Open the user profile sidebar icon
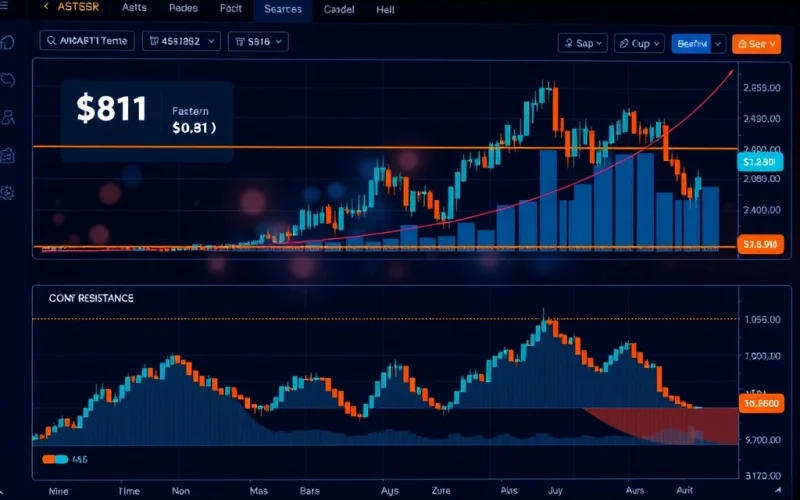 pos(9,118)
